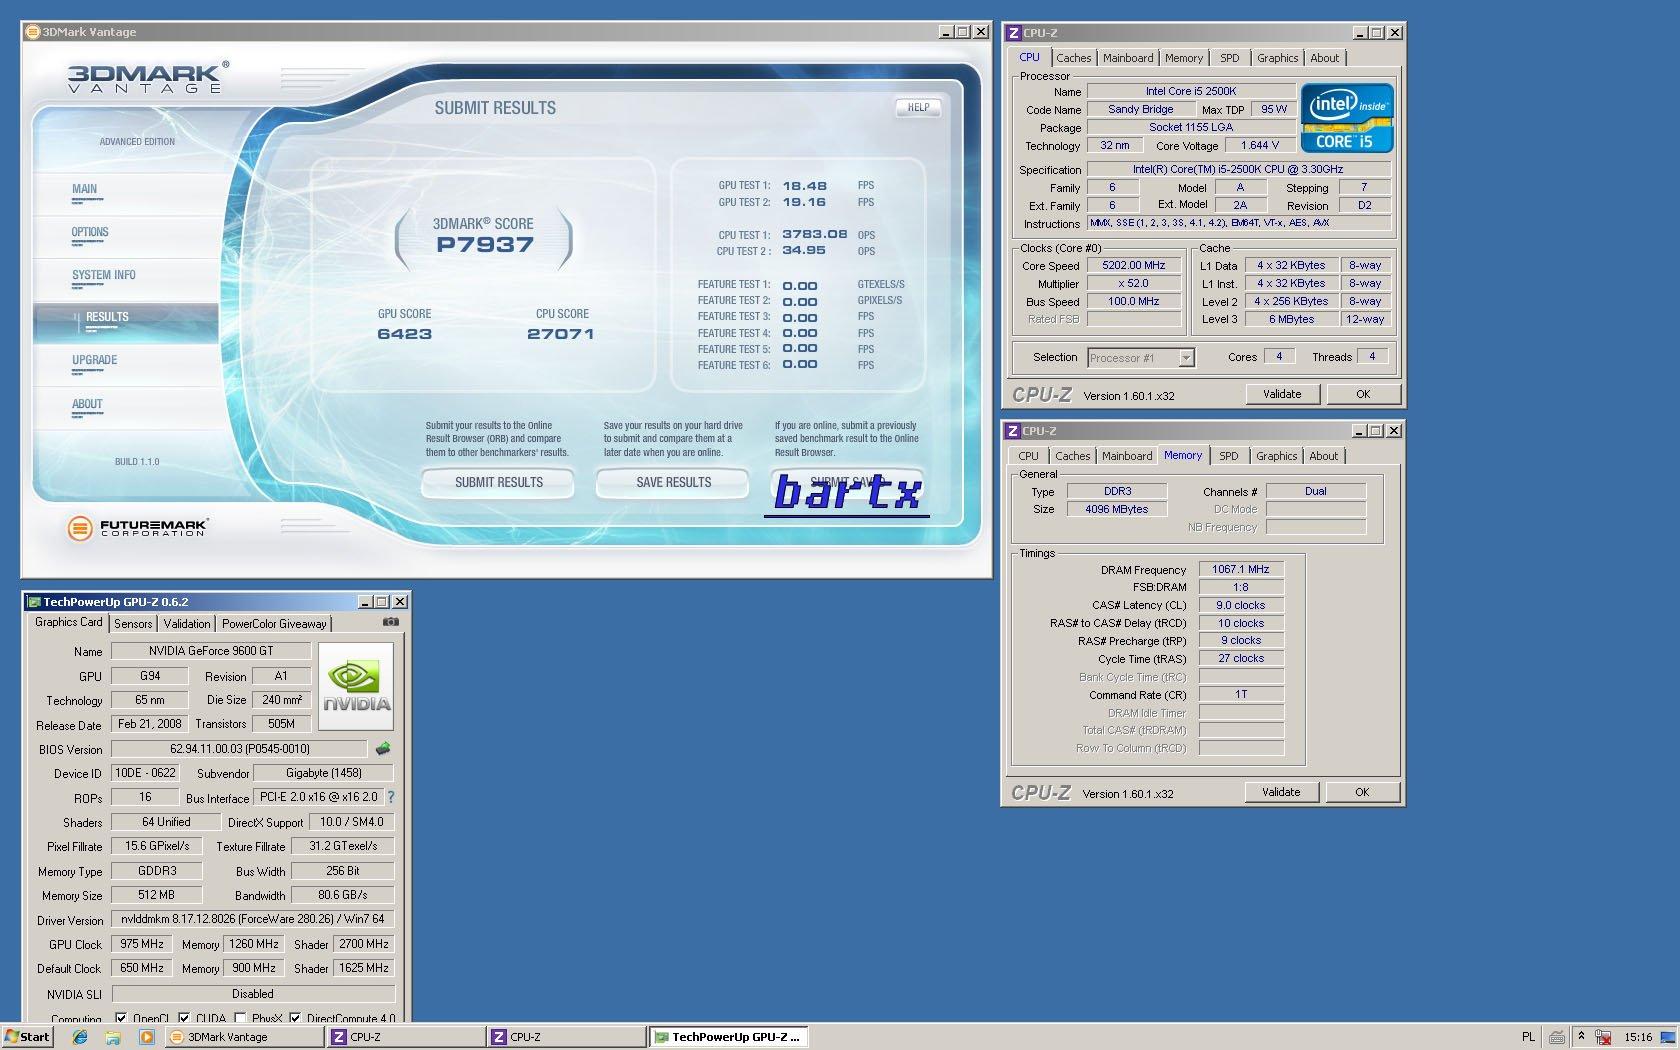Open the Memory tab in top CPU-Z window
The height and width of the screenshot is (1050, 1680).
1184,58
